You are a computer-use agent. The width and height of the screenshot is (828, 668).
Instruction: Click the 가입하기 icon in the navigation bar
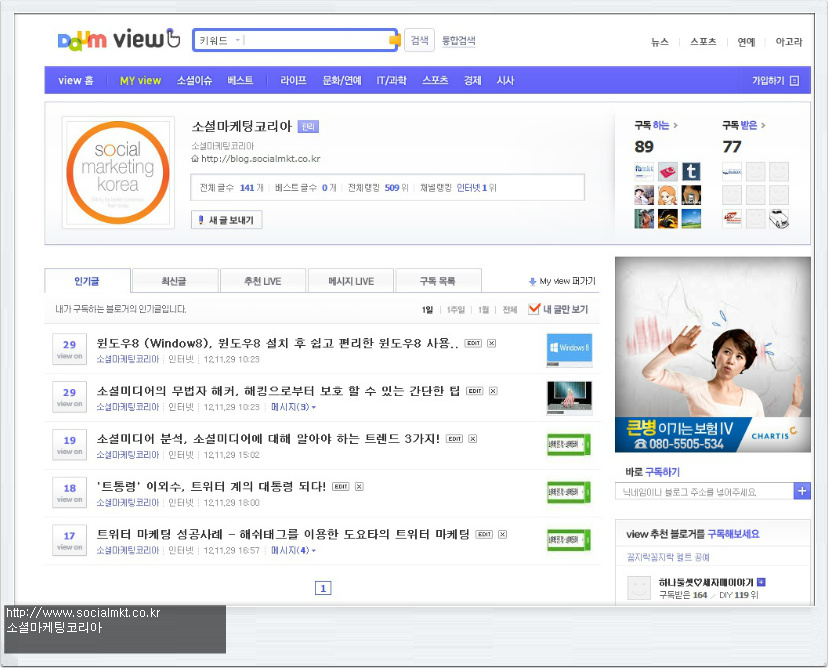tap(794, 81)
